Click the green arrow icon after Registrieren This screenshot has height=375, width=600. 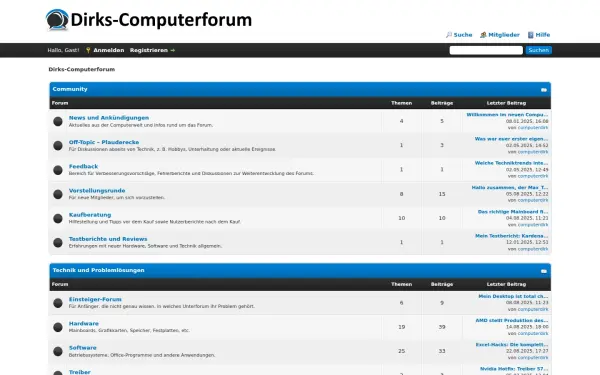click(173, 50)
